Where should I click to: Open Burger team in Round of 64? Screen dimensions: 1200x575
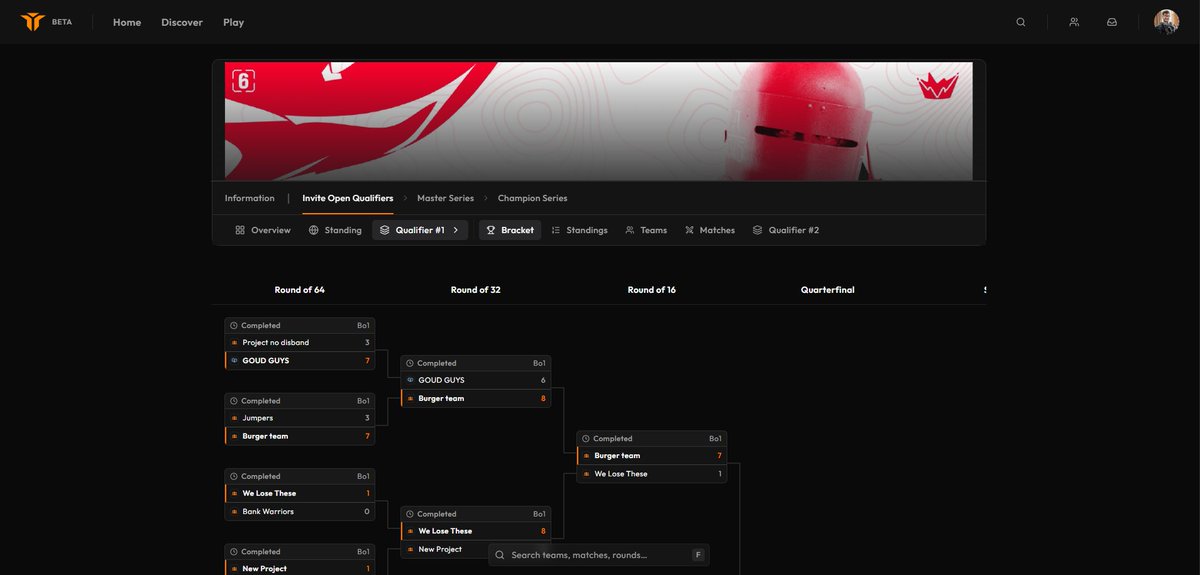pos(300,436)
